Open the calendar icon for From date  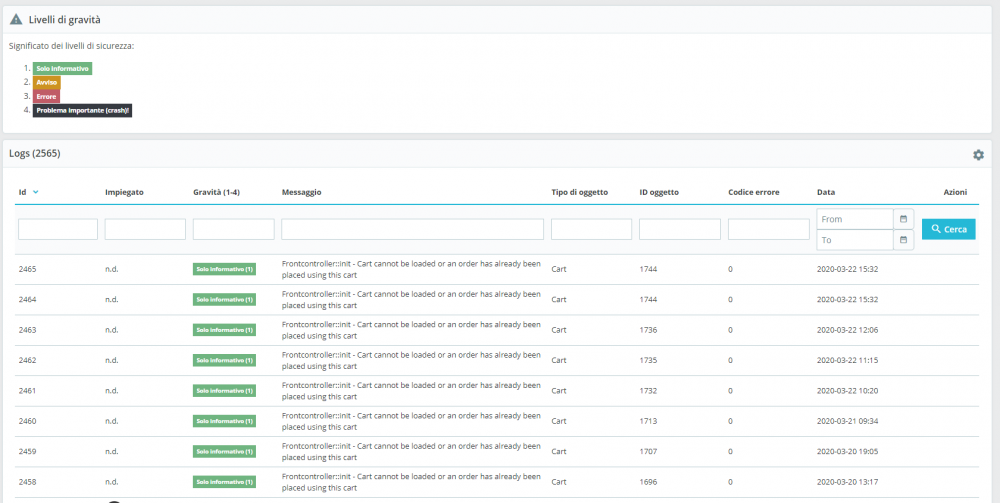[x=902, y=219]
